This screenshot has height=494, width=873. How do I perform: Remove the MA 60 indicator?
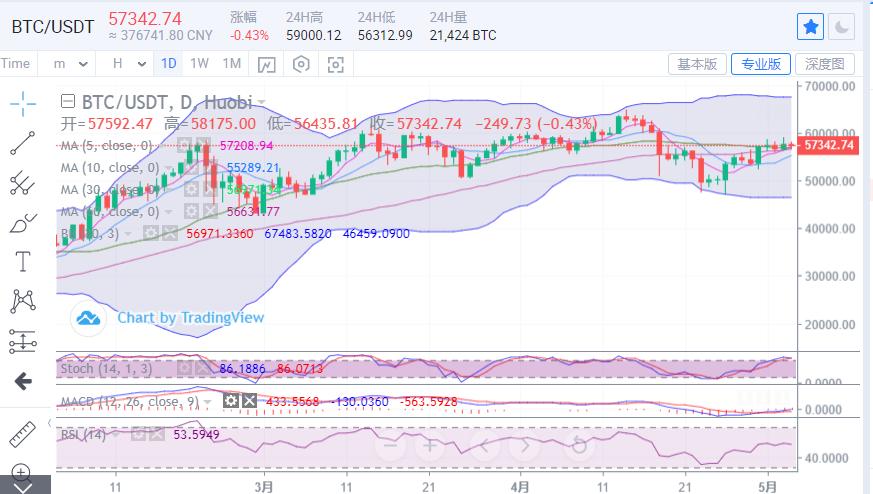click(x=210, y=212)
